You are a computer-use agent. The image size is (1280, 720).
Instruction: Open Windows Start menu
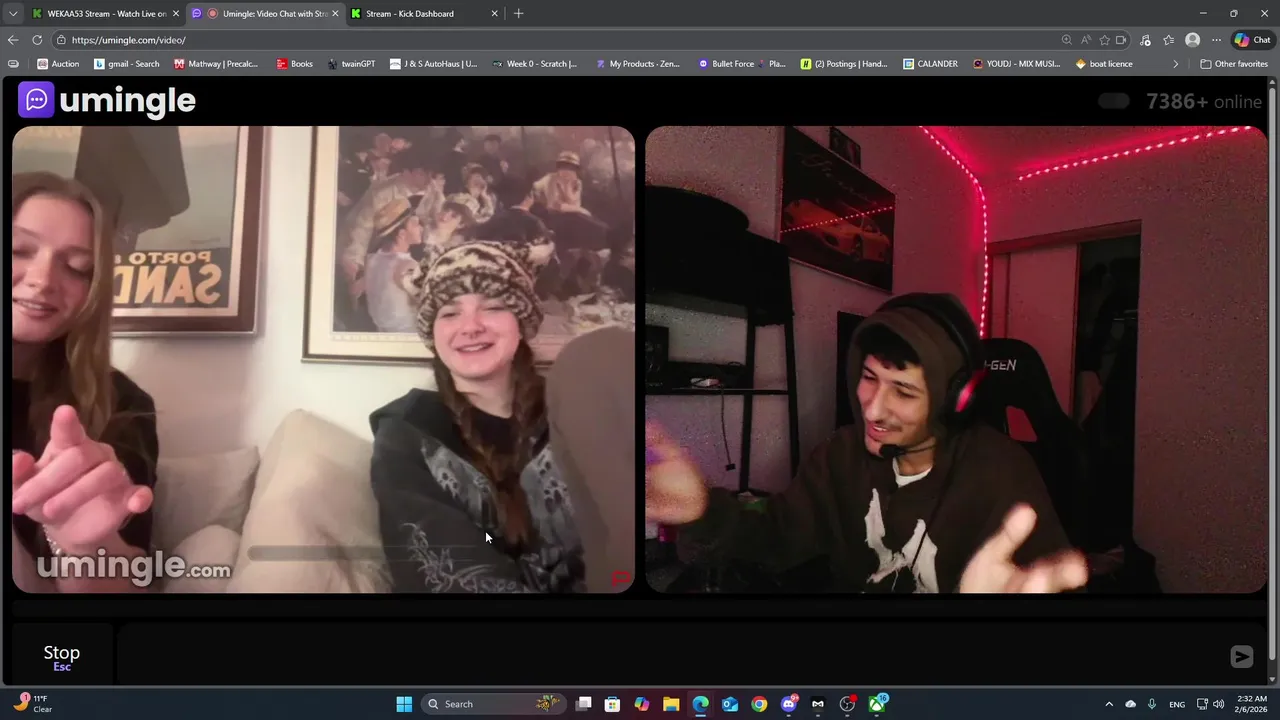pyautogui.click(x=404, y=704)
